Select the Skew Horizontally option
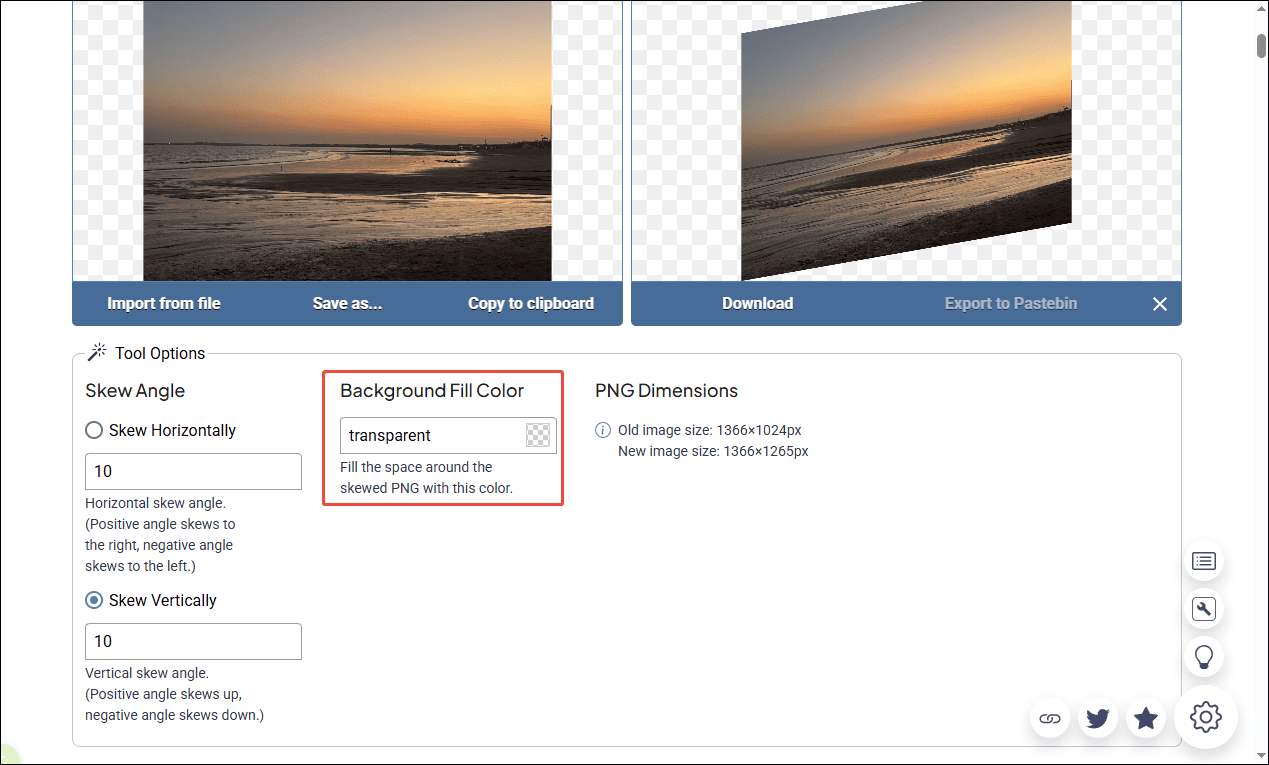 (x=93, y=429)
